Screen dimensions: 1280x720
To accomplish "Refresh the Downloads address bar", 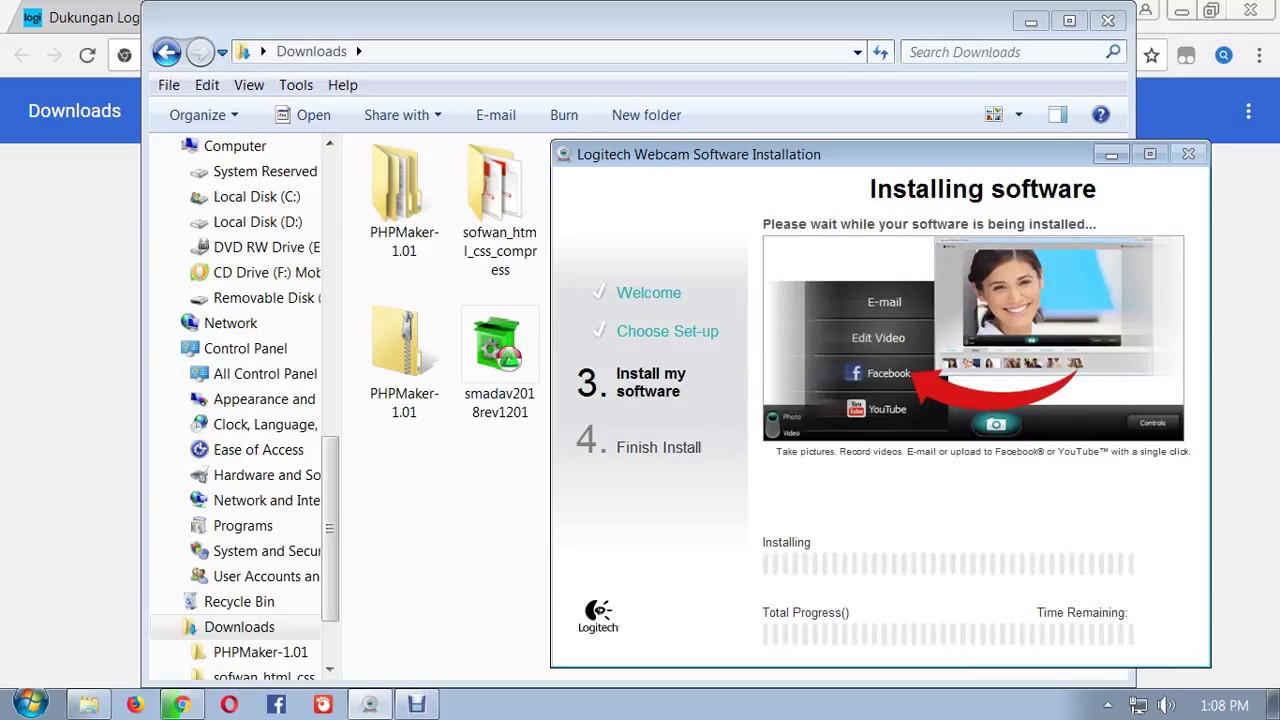I will point(880,52).
